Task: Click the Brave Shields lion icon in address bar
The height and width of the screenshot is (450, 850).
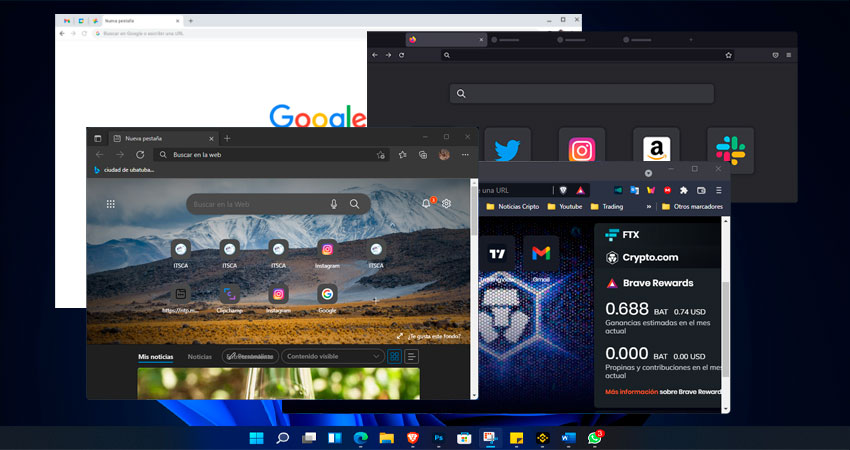Action: [563, 190]
